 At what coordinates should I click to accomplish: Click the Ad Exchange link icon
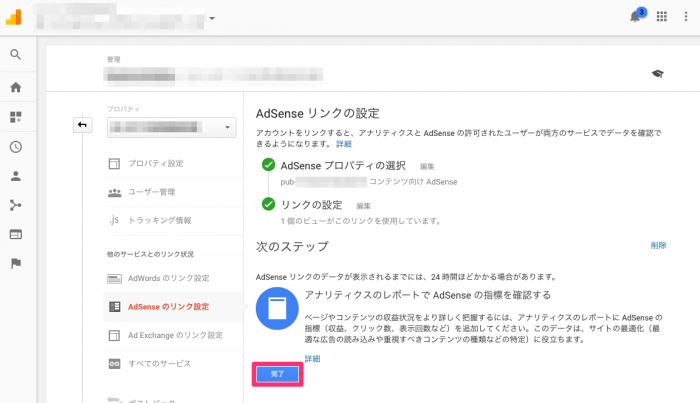(x=114, y=335)
